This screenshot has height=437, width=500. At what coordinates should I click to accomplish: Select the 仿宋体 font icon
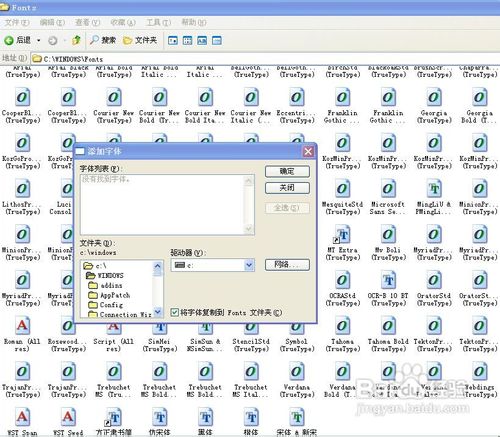pyautogui.click(x=160, y=417)
